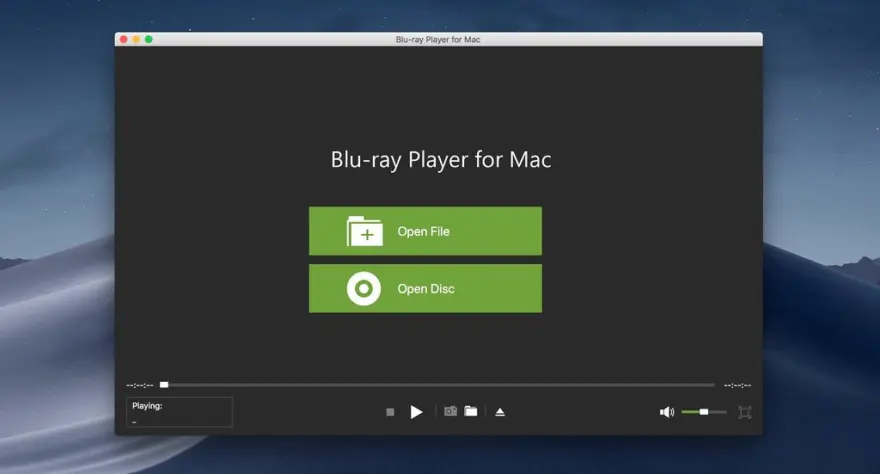This screenshot has height=474, width=880.
Task: Open the folder icon in control bar
Action: click(x=471, y=412)
